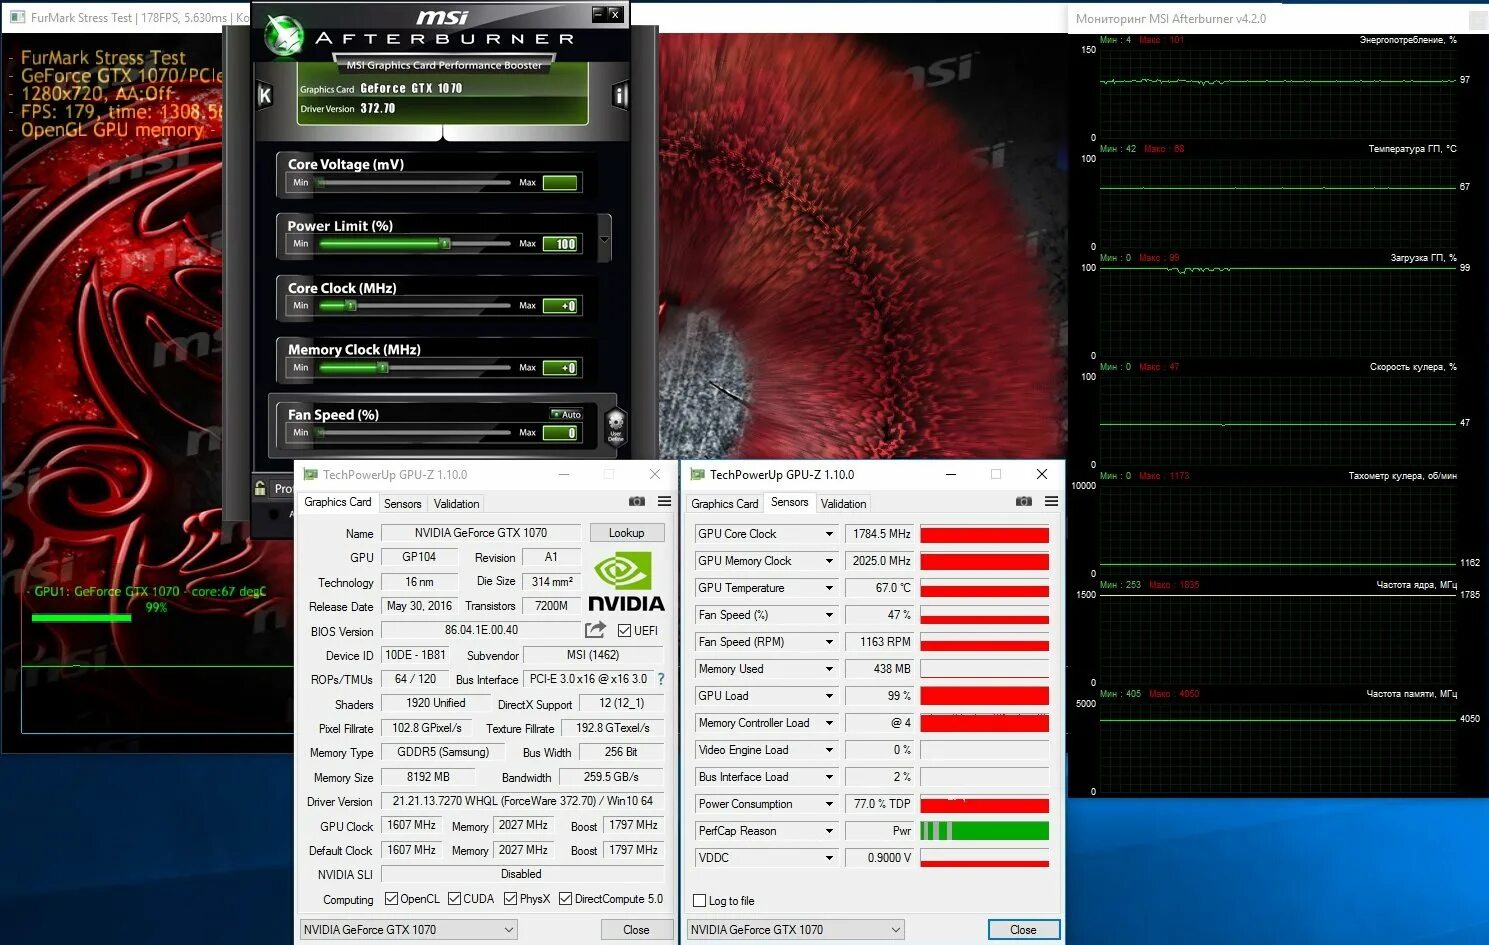
Task: Switch to Graphics Card tab in right GPU-Z
Action: [725, 504]
